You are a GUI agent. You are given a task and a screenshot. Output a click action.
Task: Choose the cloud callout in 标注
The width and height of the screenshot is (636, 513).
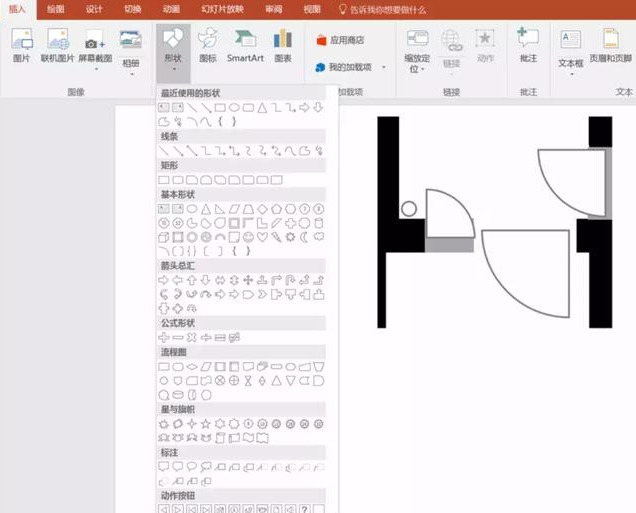pyautogui.click(x=206, y=467)
